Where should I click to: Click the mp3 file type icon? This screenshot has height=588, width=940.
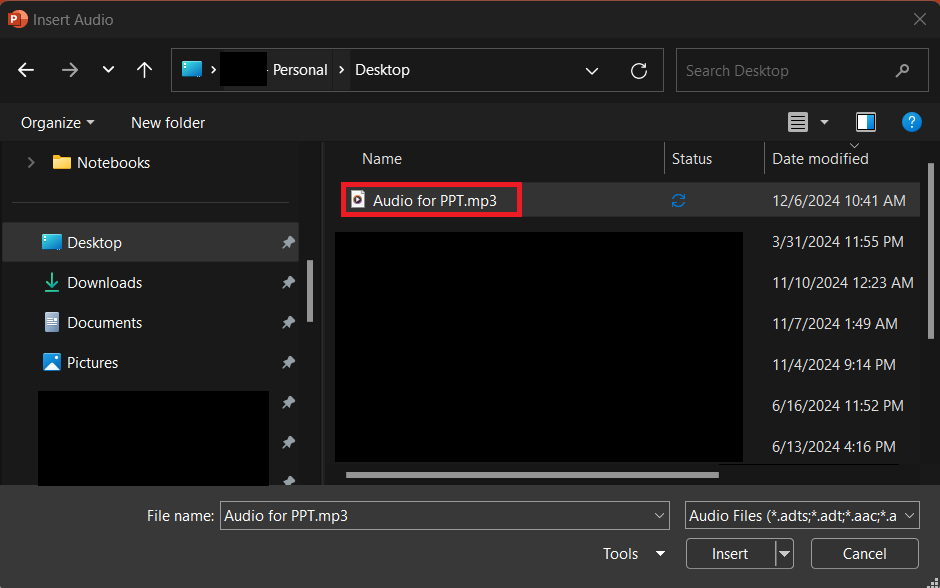point(358,200)
